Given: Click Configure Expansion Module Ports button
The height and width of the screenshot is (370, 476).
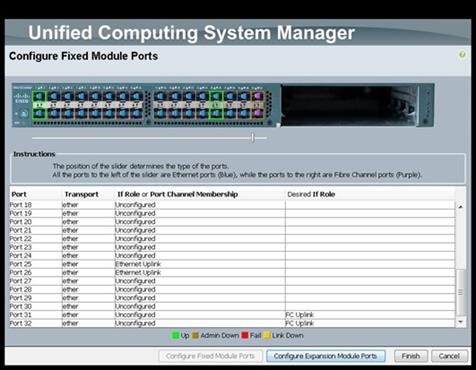Looking at the screenshot, I should (x=326, y=356).
